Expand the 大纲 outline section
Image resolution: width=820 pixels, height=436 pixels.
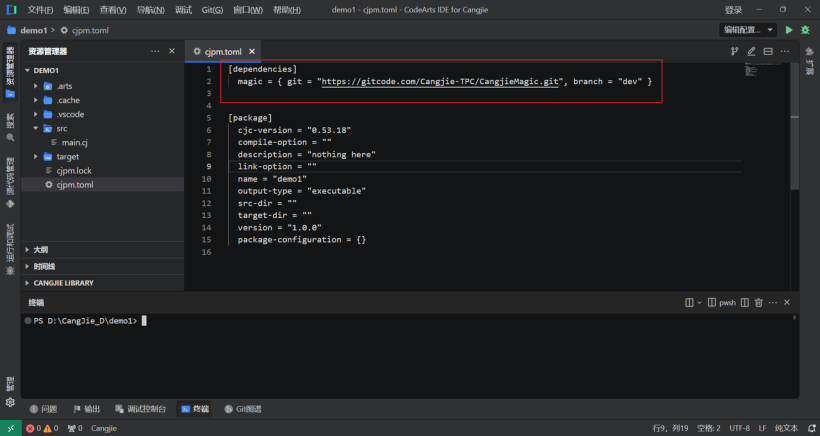click(102, 249)
